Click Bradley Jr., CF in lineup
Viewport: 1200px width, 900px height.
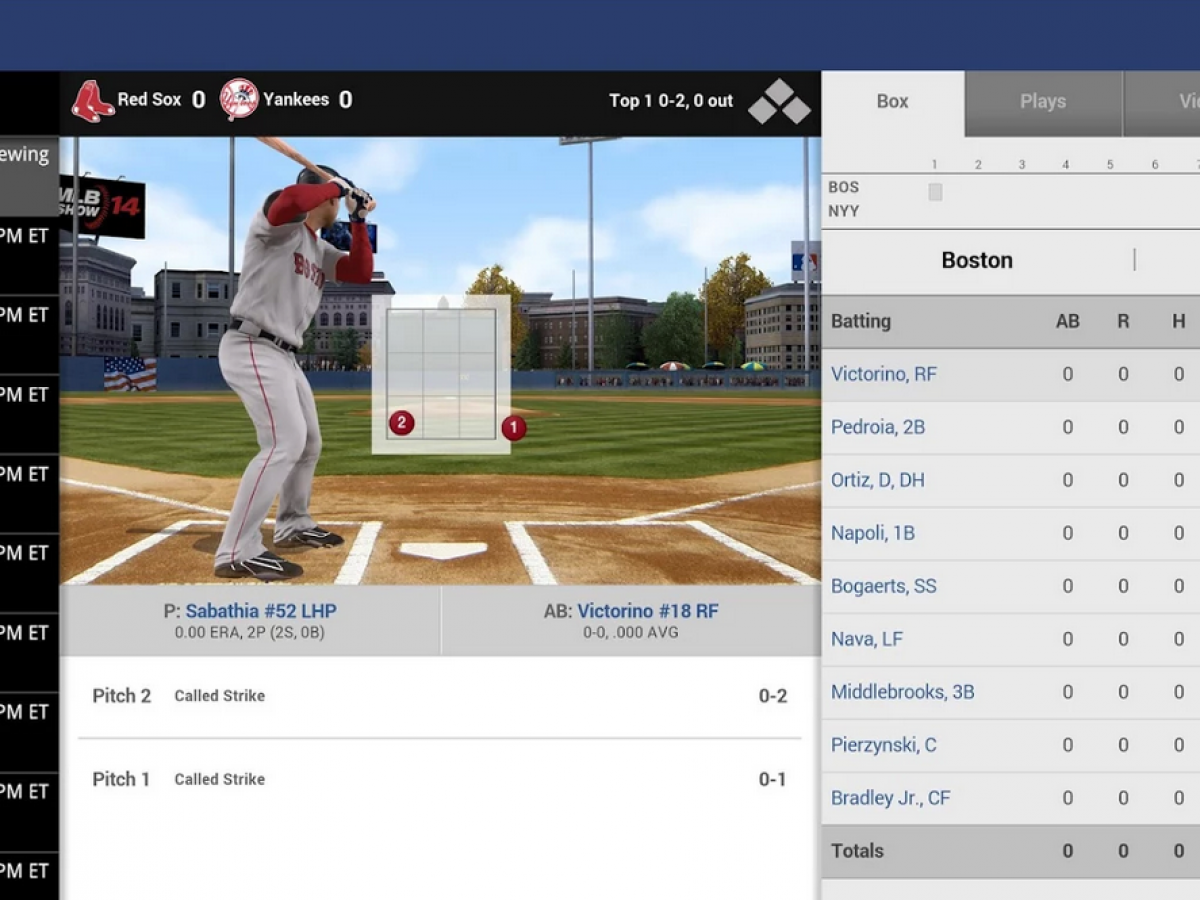(890, 798)
